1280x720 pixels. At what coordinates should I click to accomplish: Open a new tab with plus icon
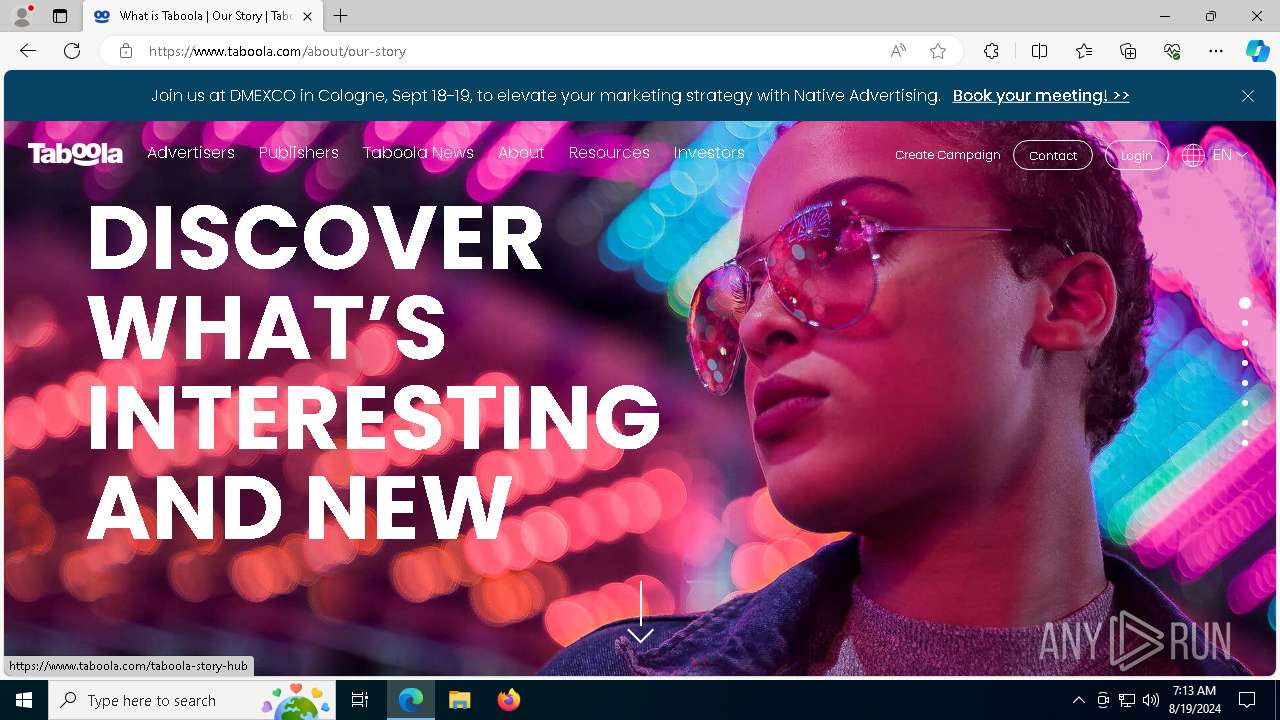[341, 16]
